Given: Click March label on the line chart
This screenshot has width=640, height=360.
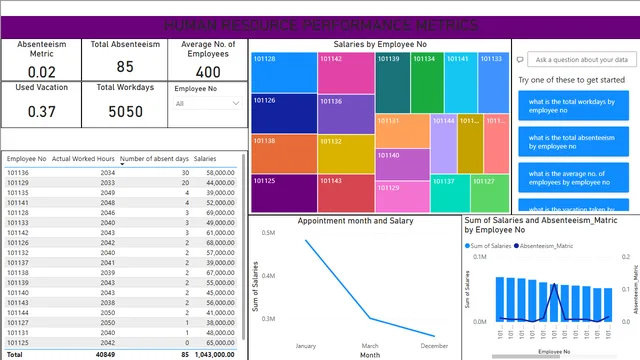Looking at the screenshot, I should click(370, 346).
